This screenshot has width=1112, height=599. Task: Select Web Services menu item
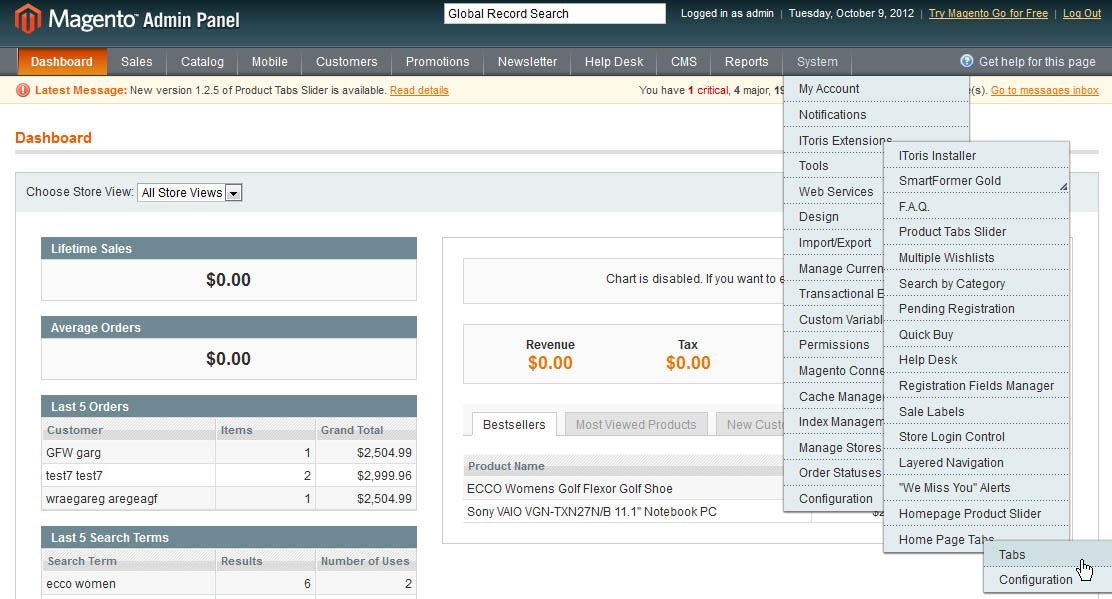[834, 191]
